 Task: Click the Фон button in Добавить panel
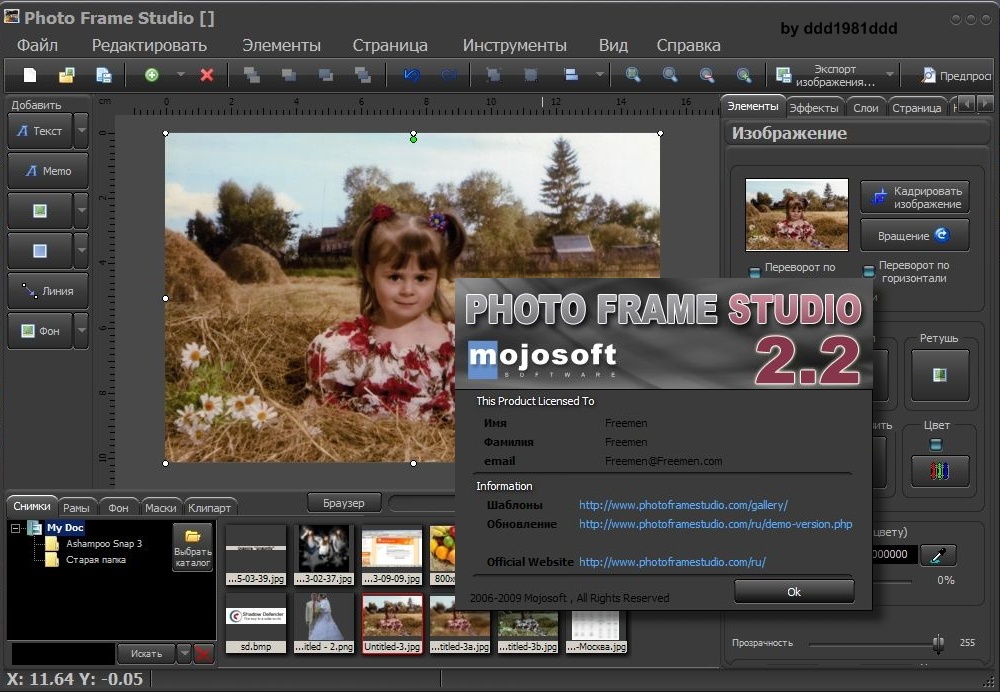point(40,330)
